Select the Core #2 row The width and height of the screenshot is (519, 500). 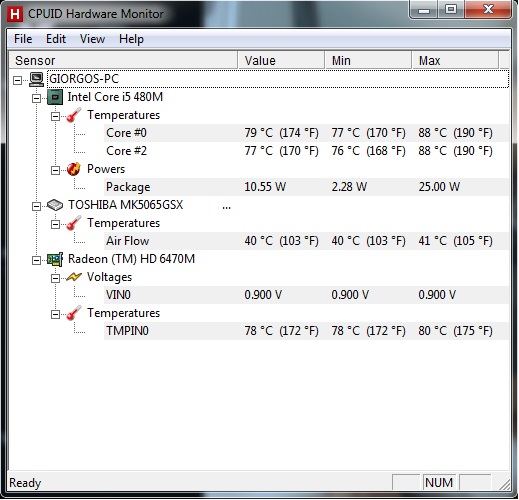coord(306,151)
